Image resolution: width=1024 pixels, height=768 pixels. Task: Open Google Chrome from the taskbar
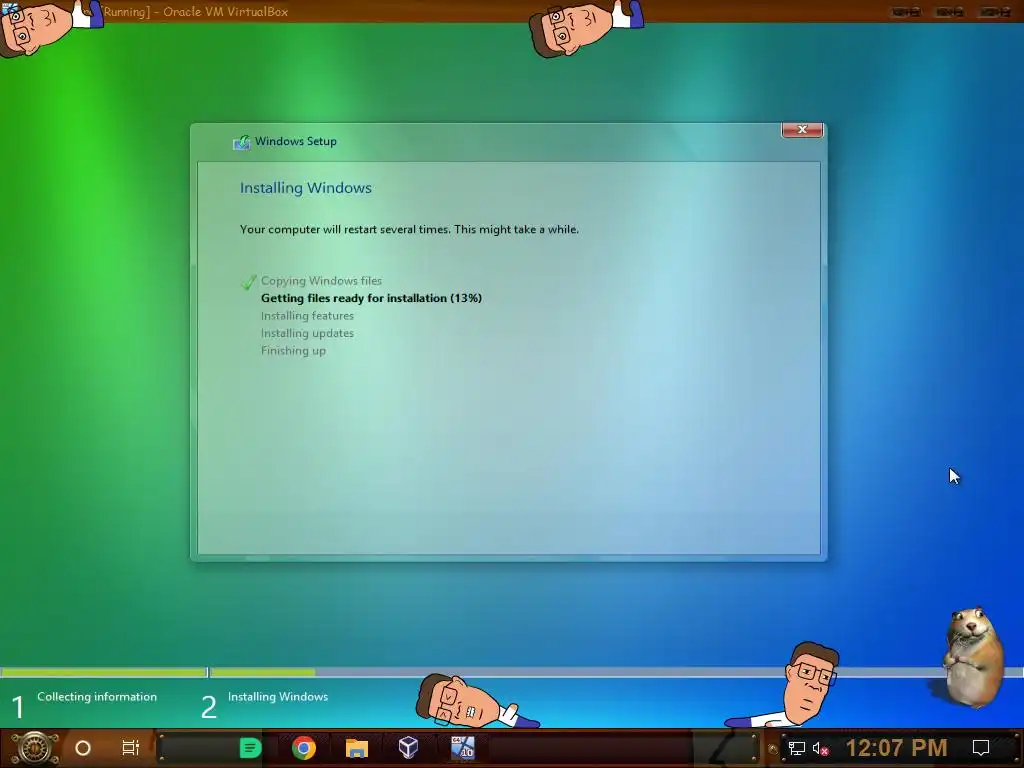(304, 748)
